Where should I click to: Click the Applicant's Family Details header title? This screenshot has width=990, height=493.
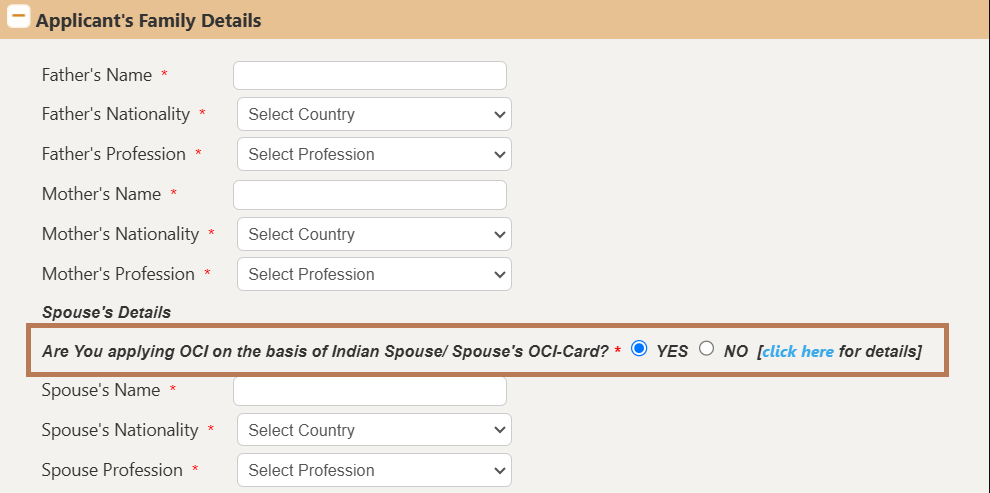149,20
